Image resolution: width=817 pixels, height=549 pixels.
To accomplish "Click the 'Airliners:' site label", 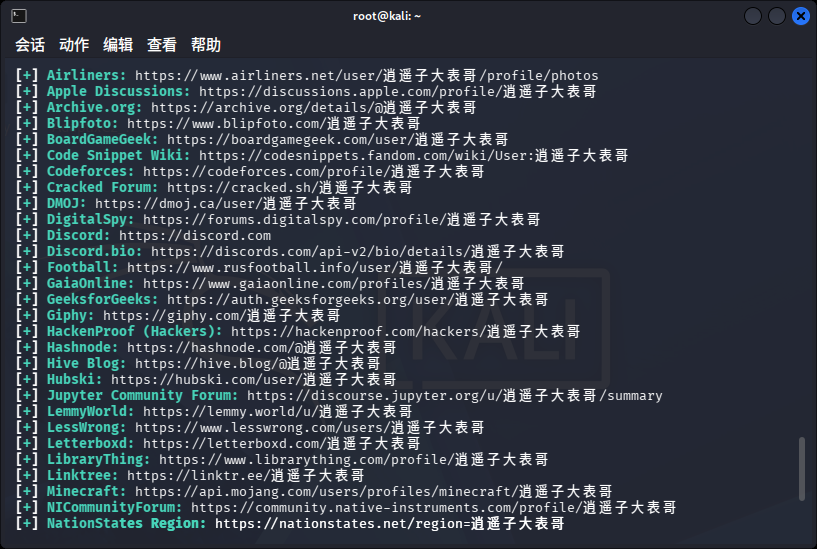I will click(86, 76).
